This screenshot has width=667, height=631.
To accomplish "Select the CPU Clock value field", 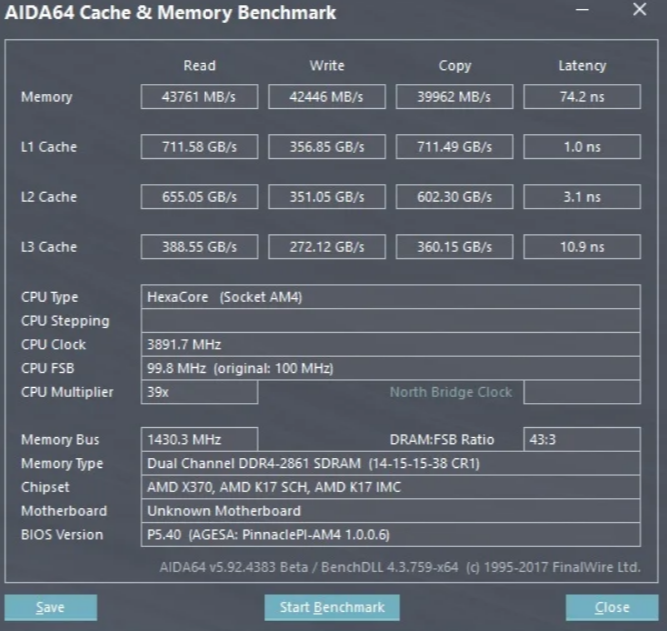I will [x=391, y=344].
